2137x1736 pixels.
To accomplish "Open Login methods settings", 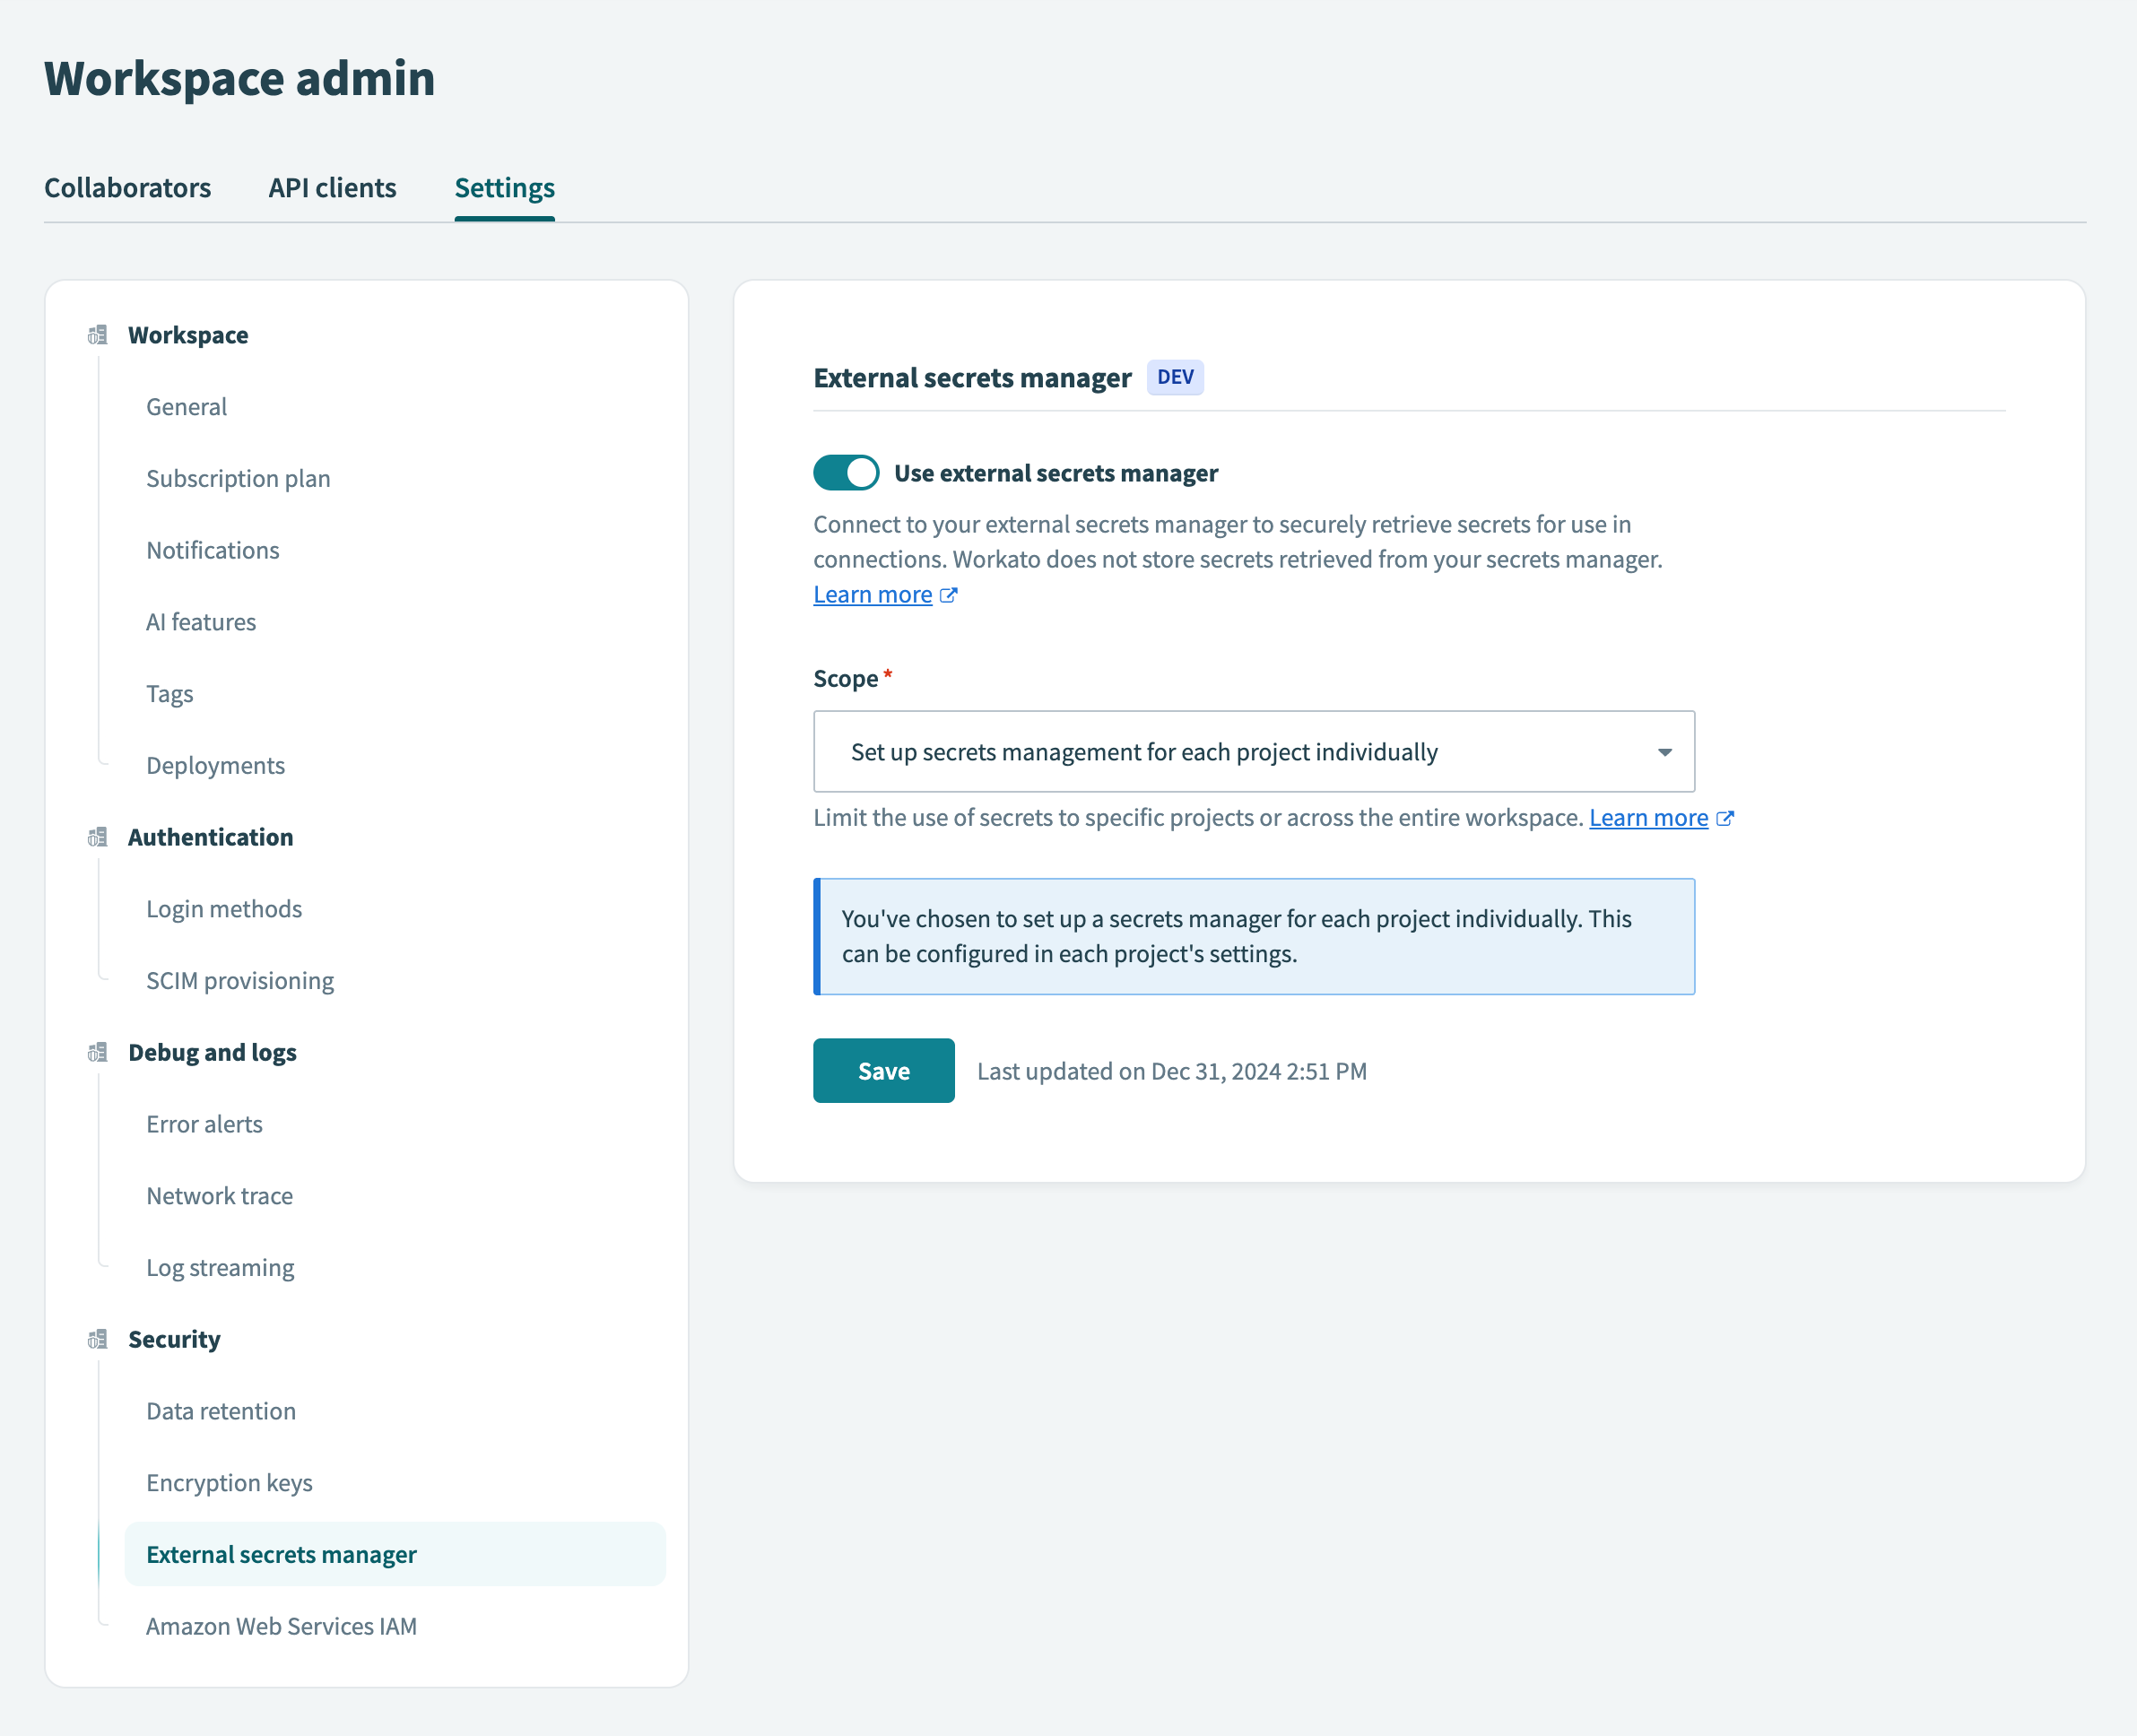I will click(224, 909).
